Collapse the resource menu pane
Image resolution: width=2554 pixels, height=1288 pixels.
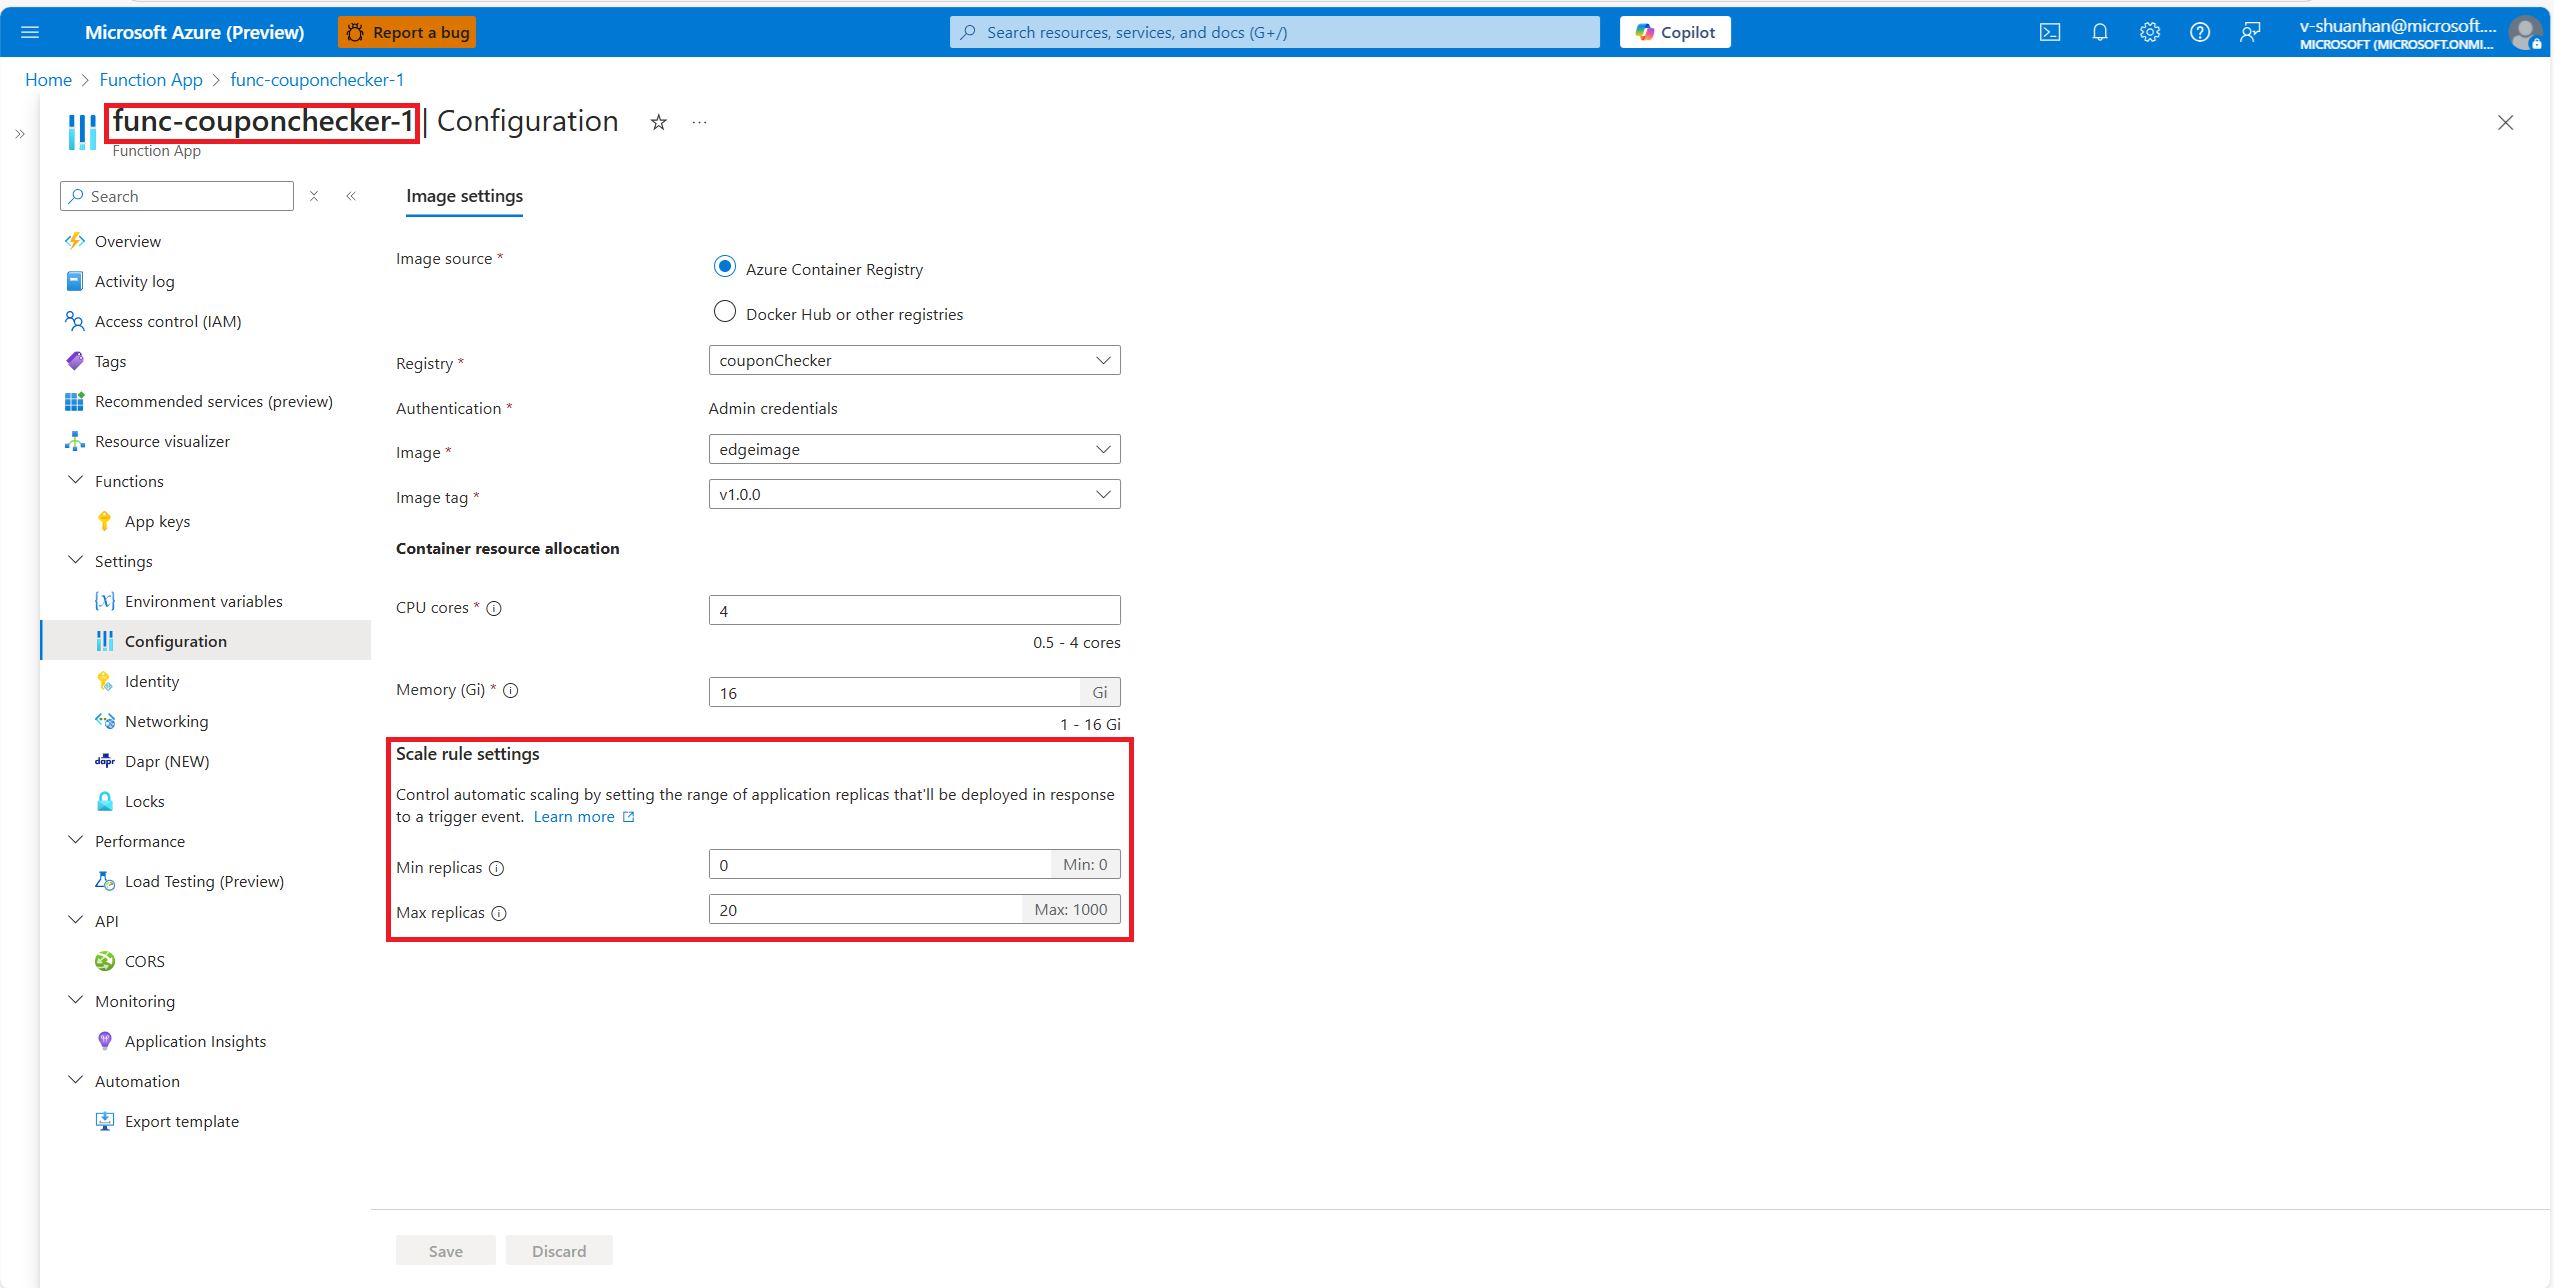click(351, 196)
